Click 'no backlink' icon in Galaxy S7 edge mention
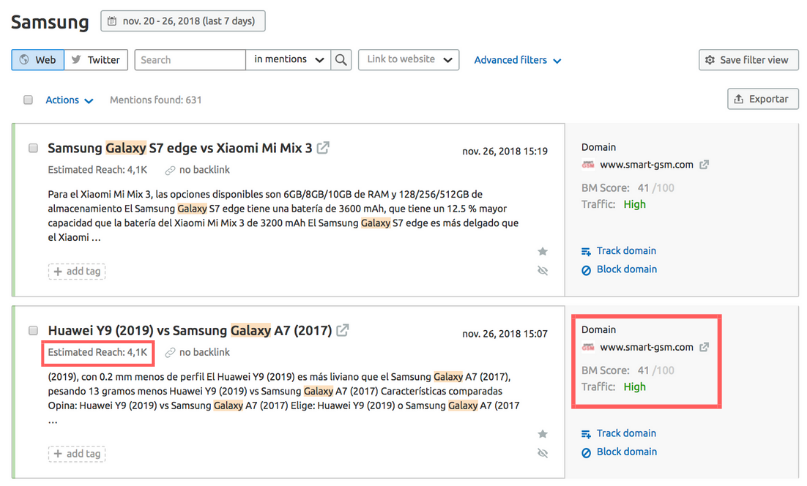The width and height of the screenshot is (807, 486). click(170, 170)
